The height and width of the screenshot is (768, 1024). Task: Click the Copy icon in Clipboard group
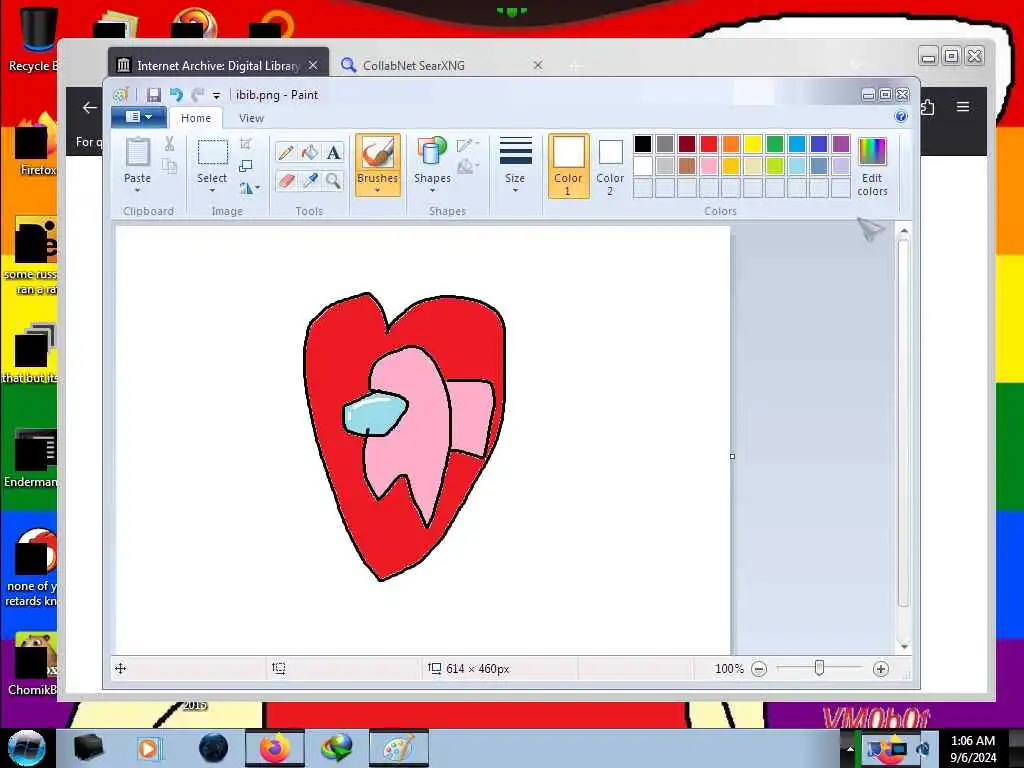tap(169, 166)
